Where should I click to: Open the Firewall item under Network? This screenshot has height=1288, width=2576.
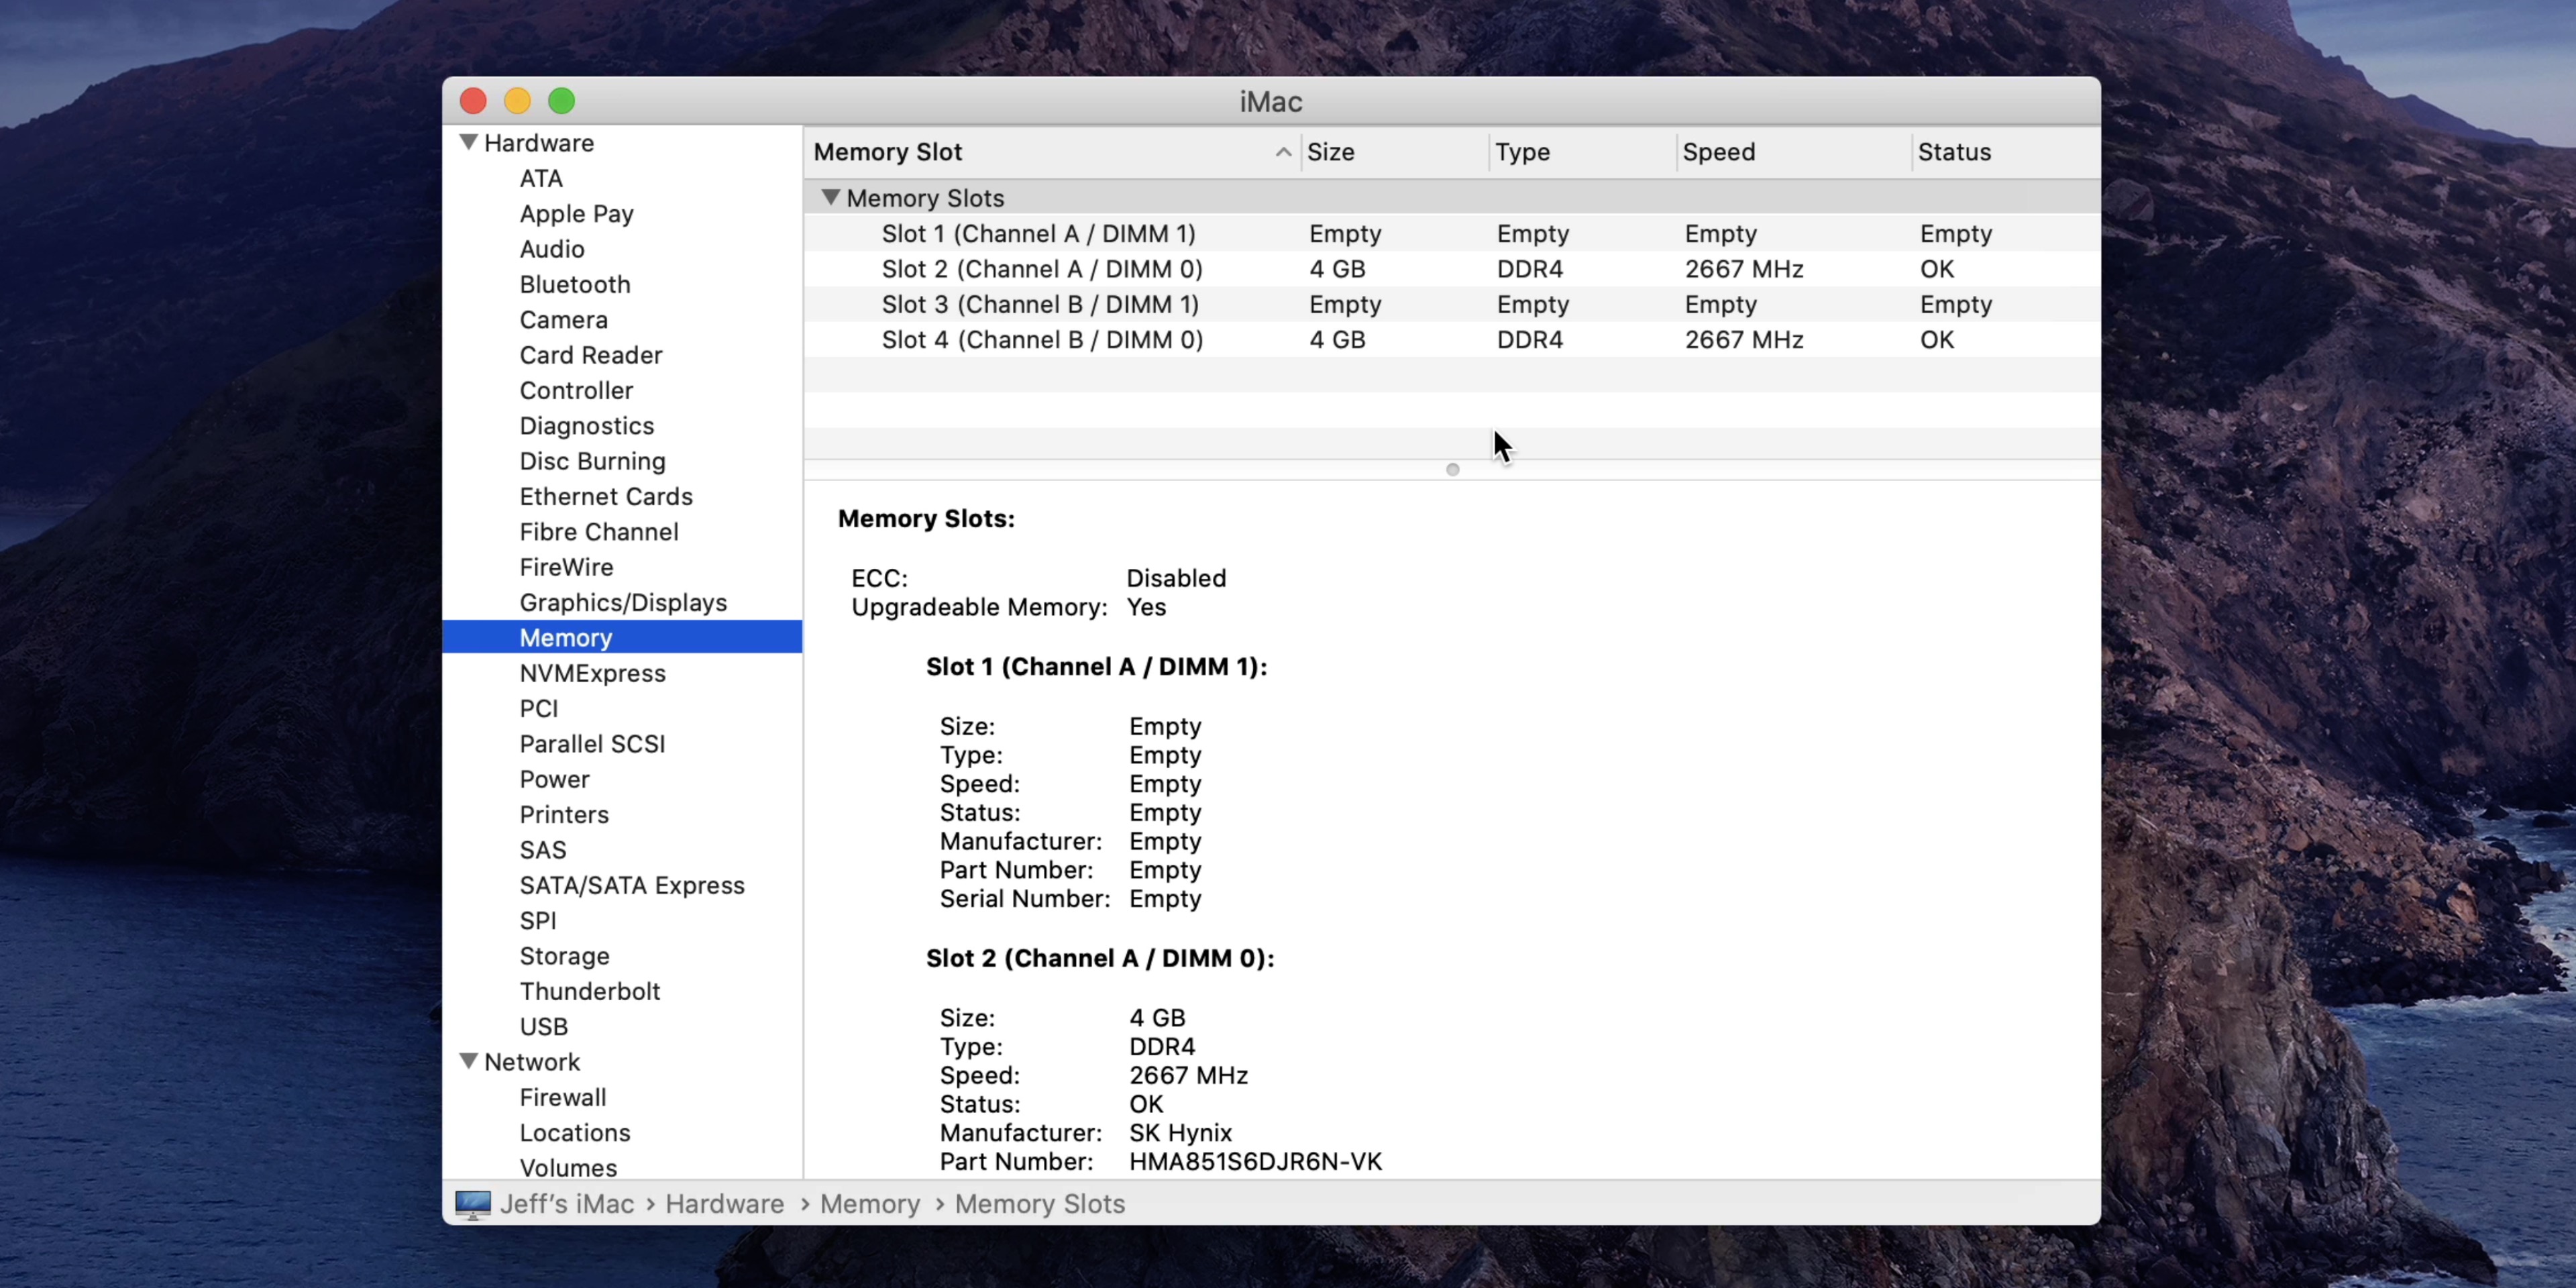click(562, 1097)
